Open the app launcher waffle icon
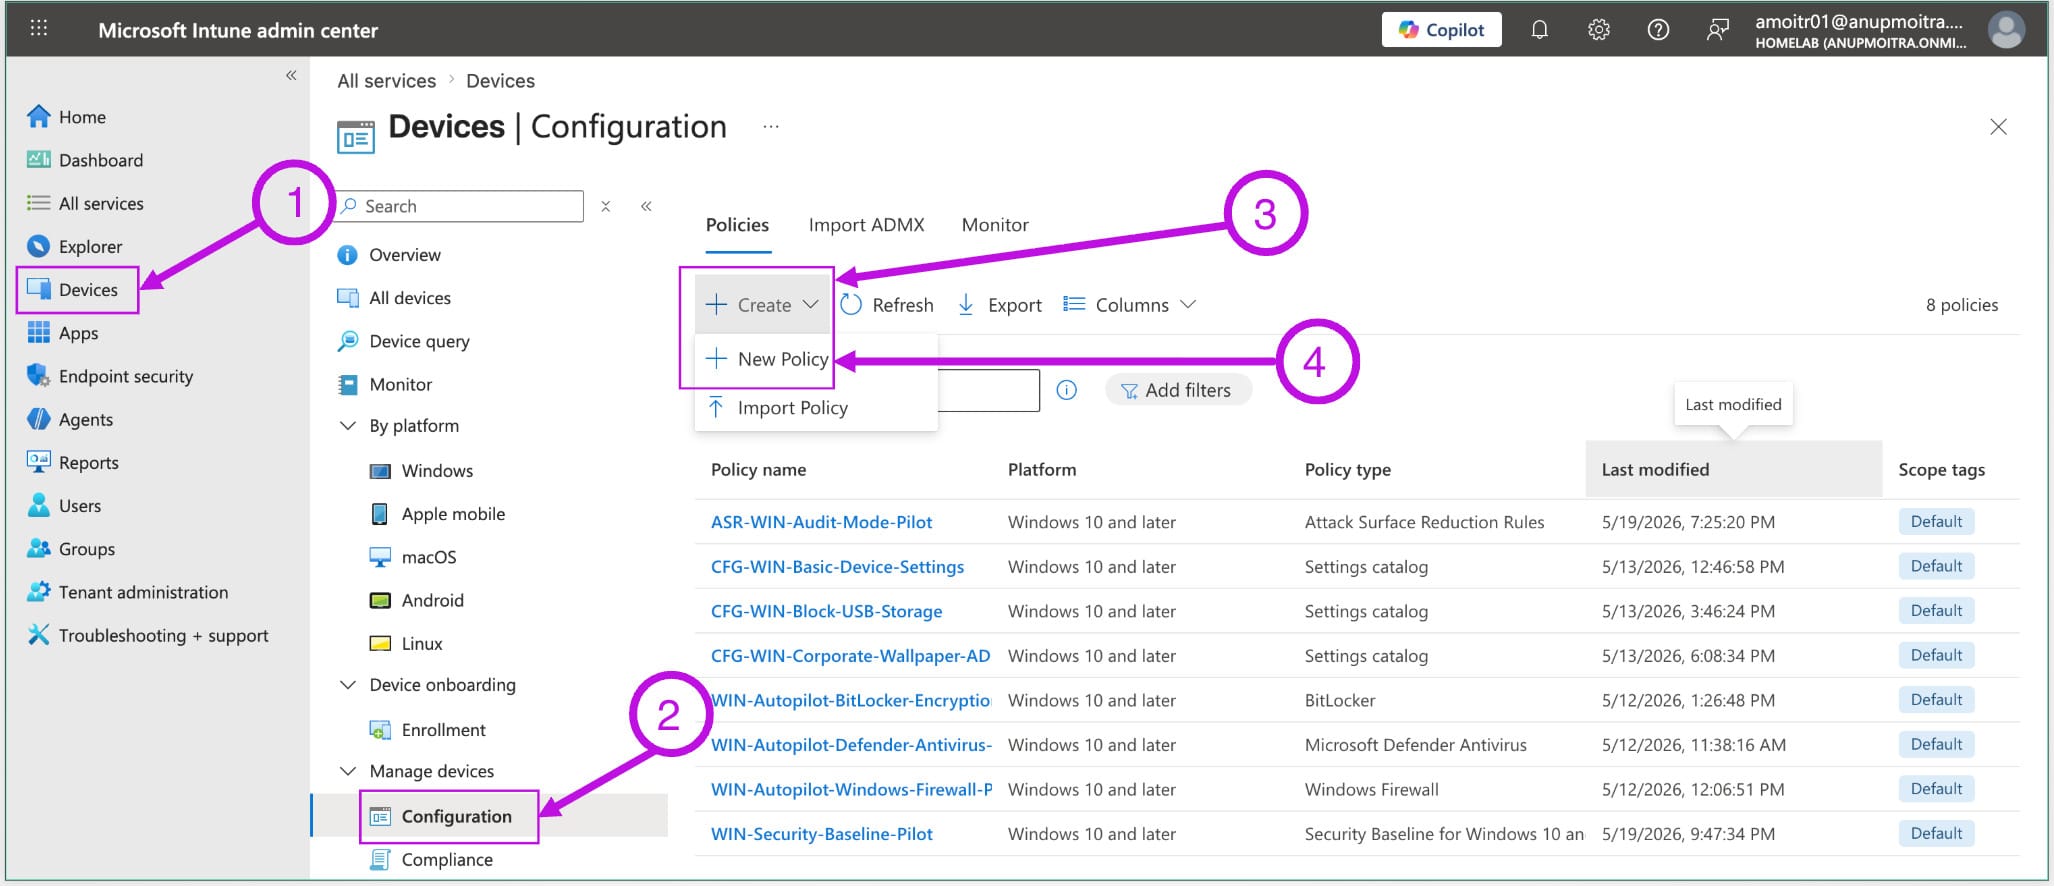The width and height of the screenshot is (2054, 886). [39, 29]
